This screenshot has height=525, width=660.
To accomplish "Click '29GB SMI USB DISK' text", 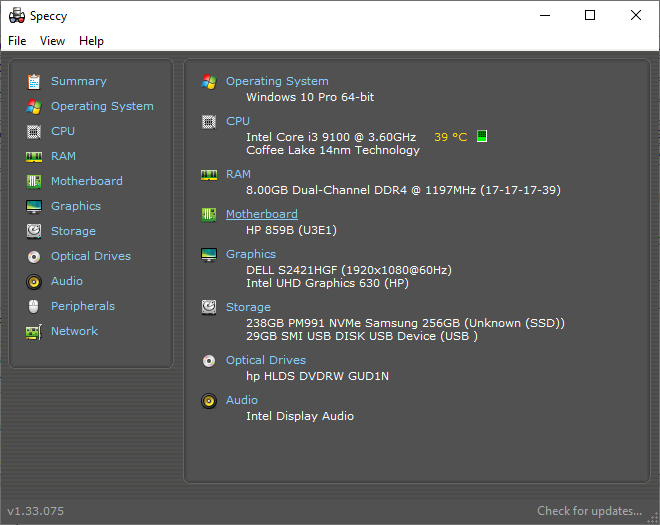I will [306, 336].
